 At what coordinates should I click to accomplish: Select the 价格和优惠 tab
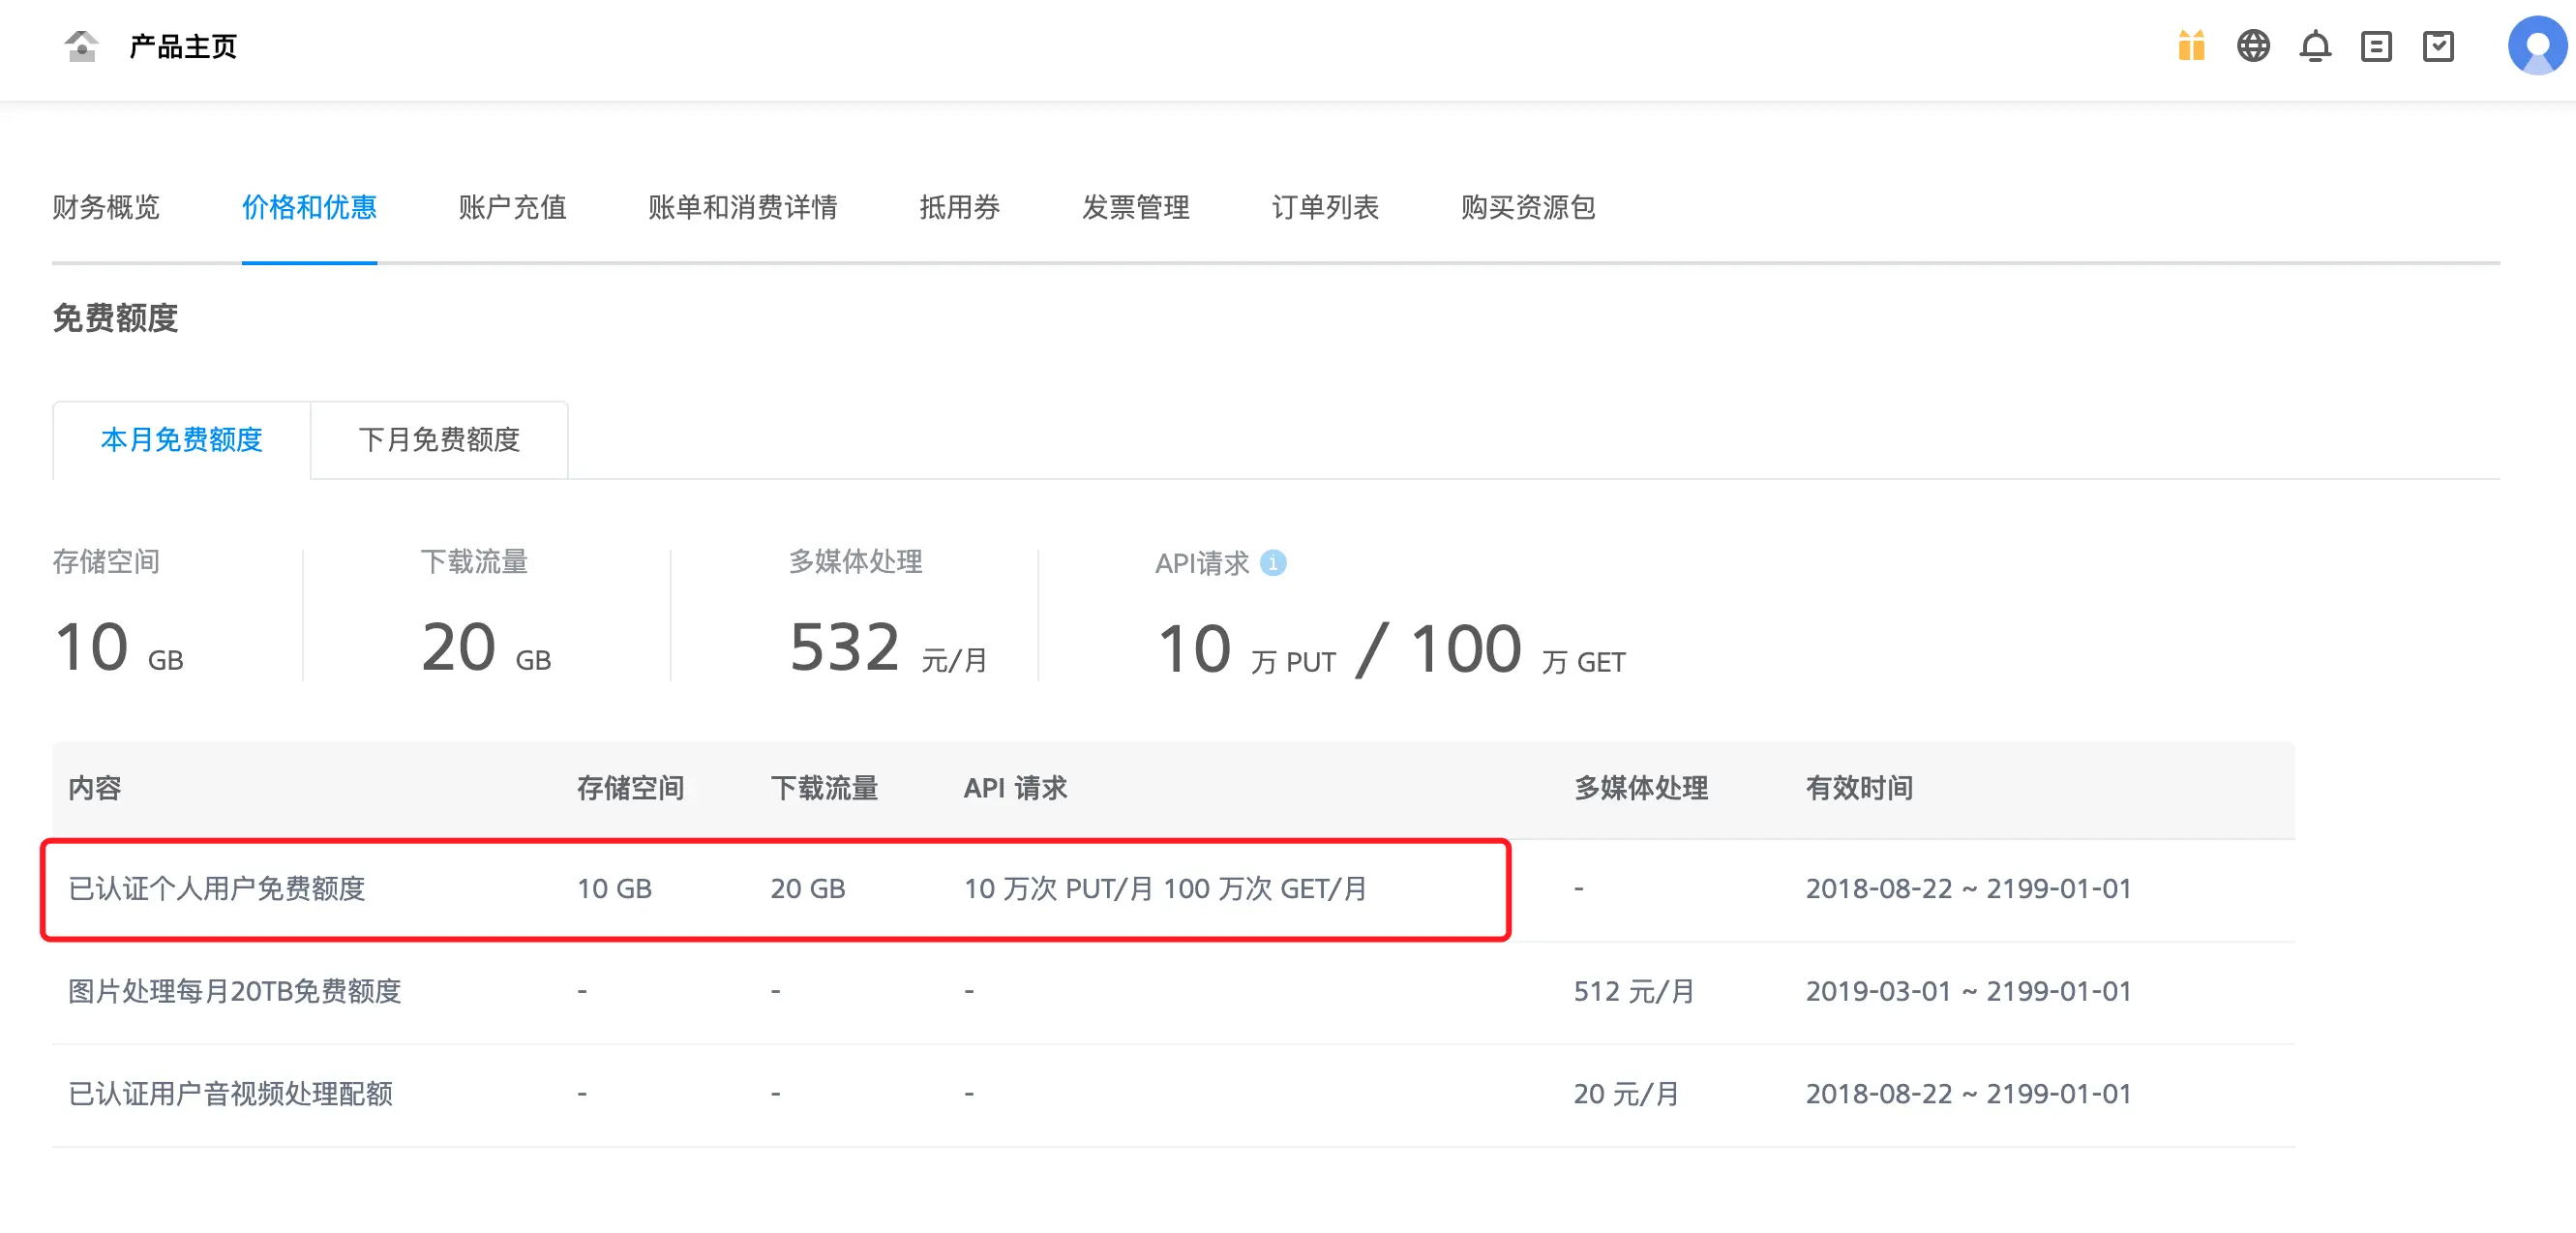pos(309,207)
